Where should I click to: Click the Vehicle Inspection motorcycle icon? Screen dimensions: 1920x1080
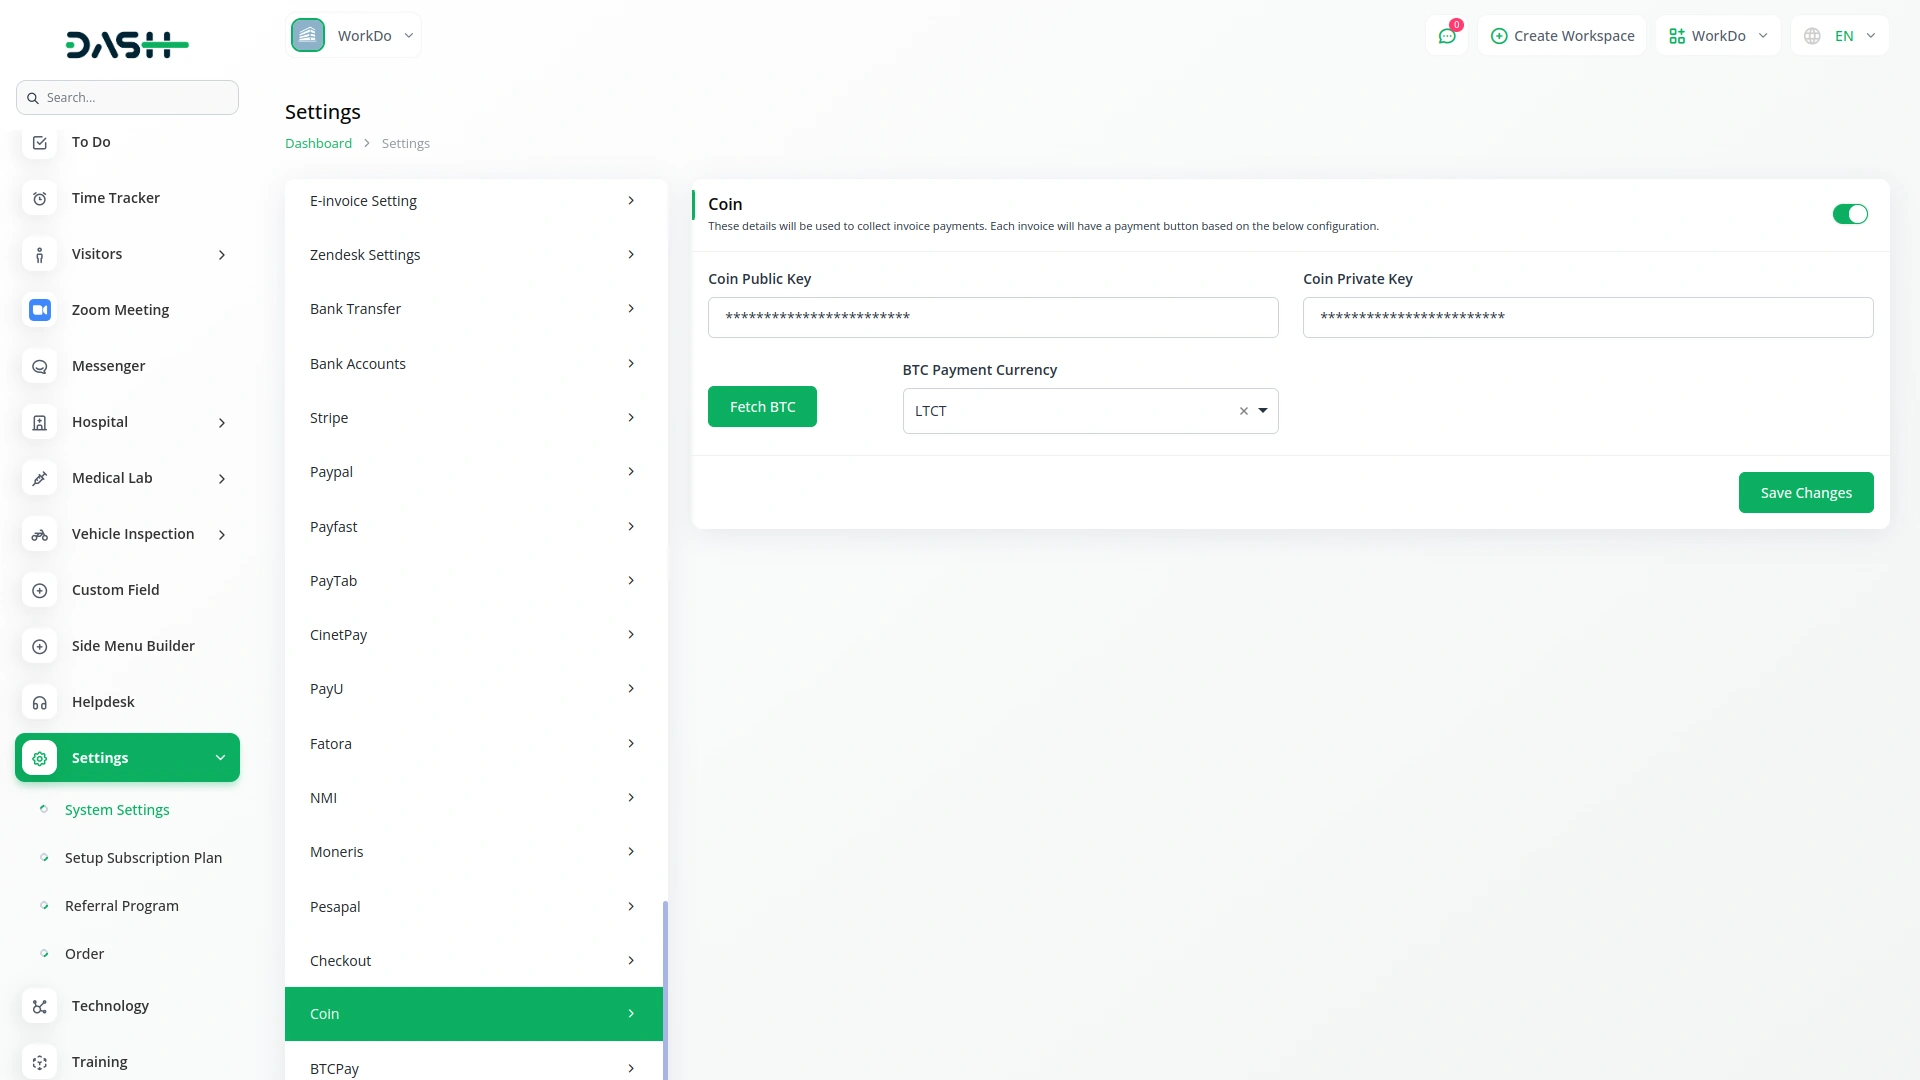(40, 534)
